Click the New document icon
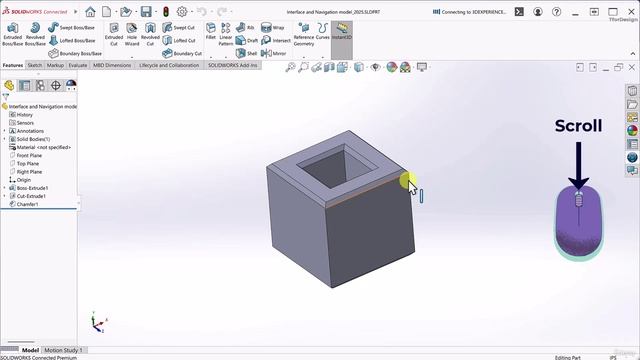Viewport: 640px width, 360px height. click(x=107, y=12)
